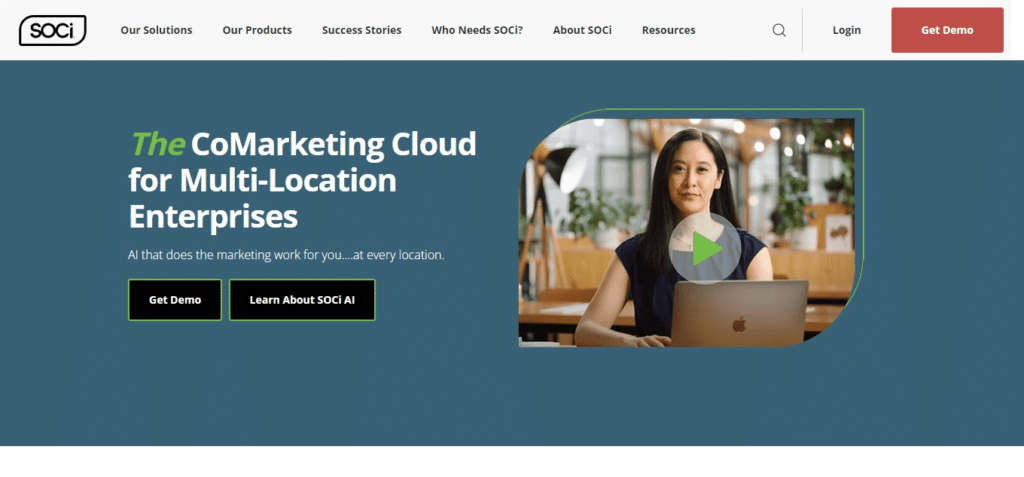The width and height of the screenshot is (1024, 477).
Task: Play the hero video
Action: click(x=705, y=248)
